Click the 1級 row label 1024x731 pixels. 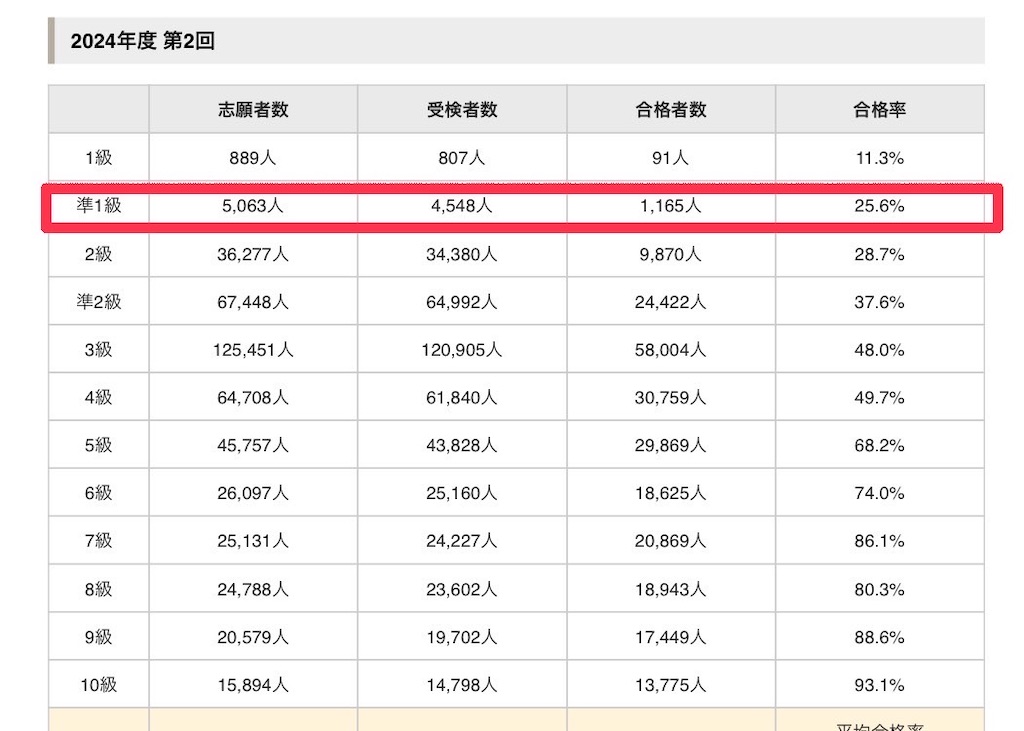[x=99, y=157]
